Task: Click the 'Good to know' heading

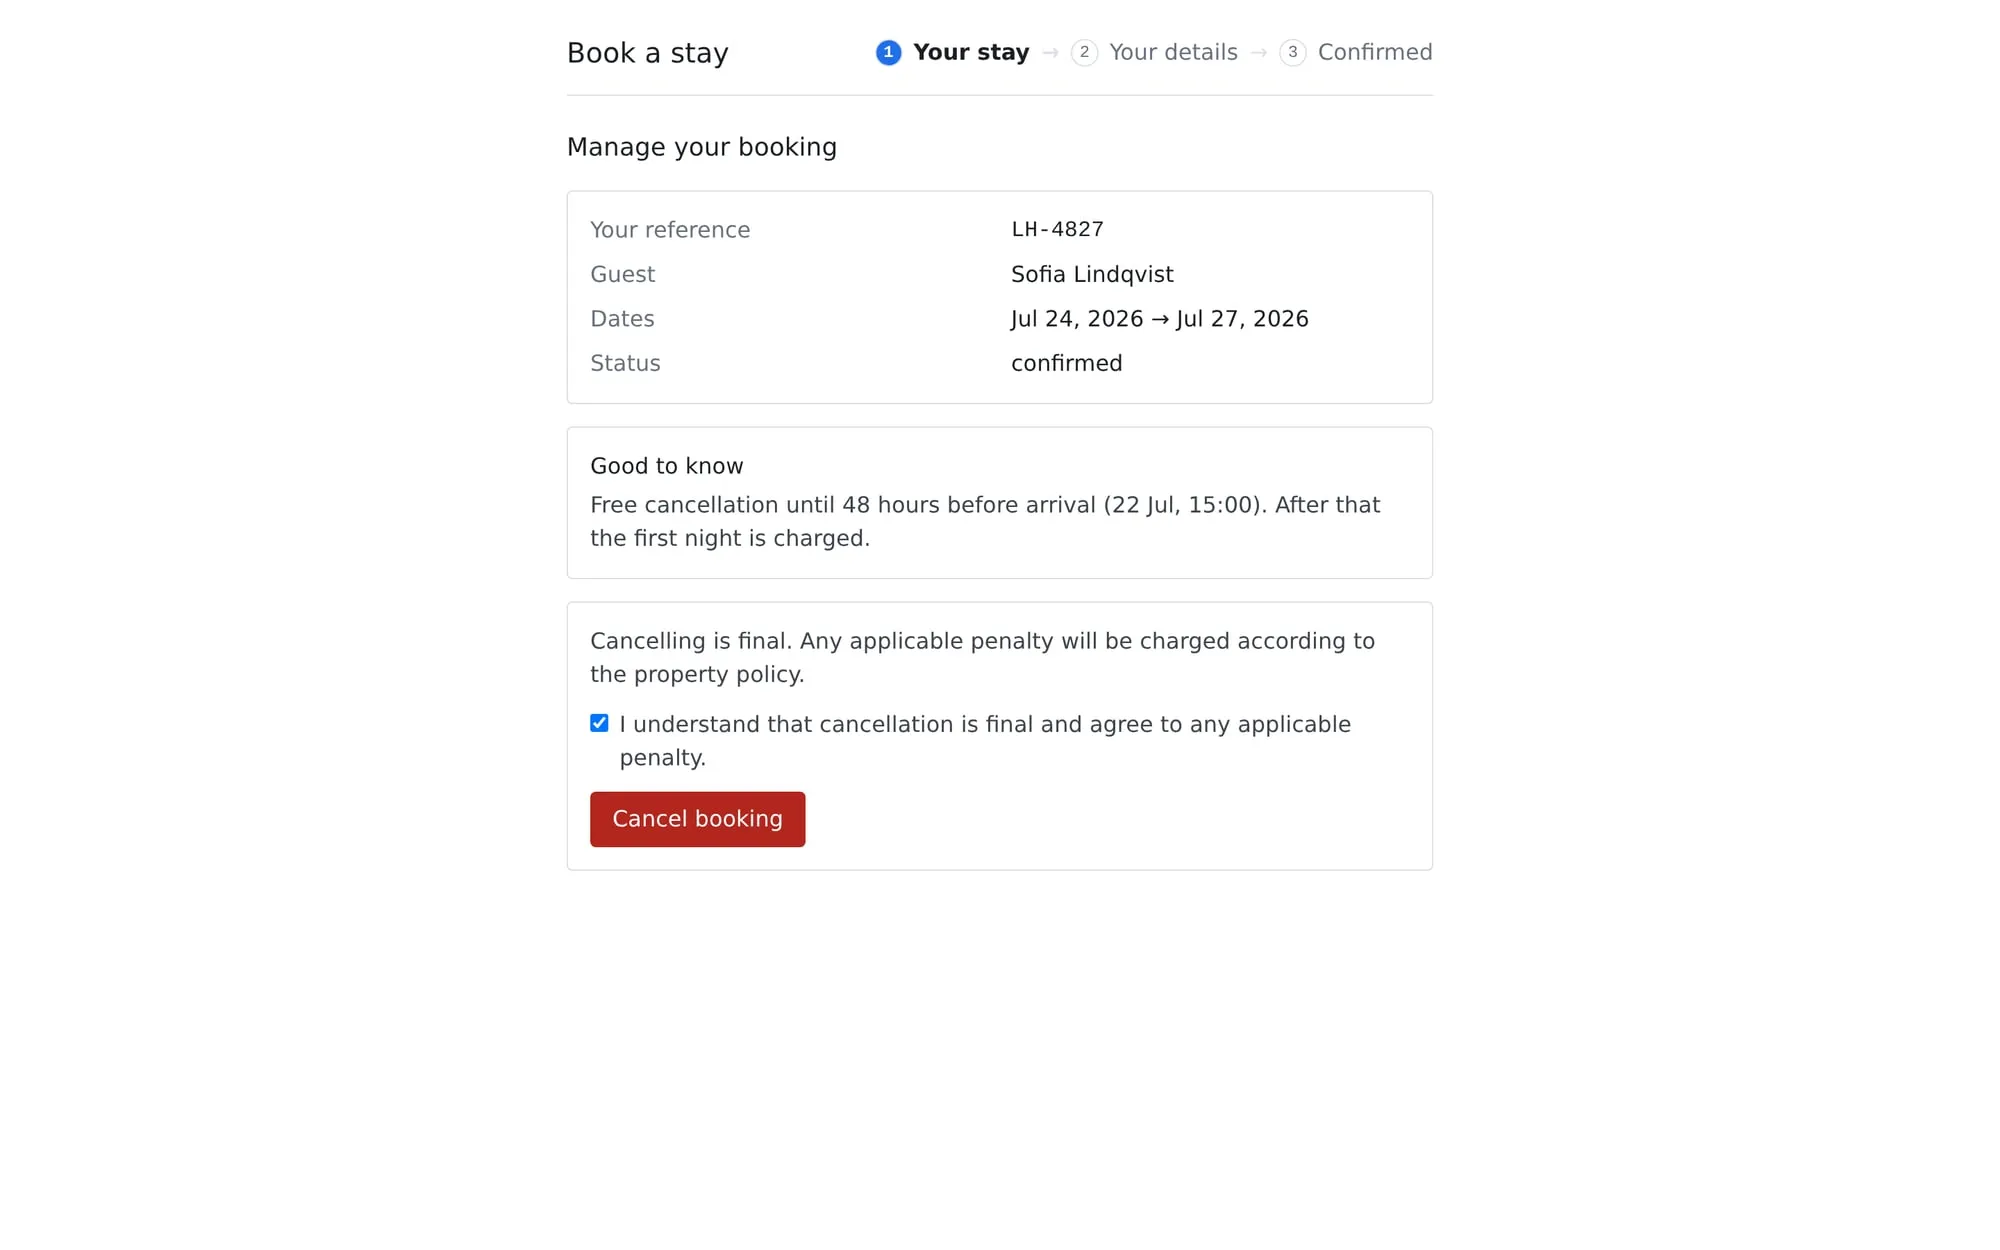Action: click(x=667, y=466)
